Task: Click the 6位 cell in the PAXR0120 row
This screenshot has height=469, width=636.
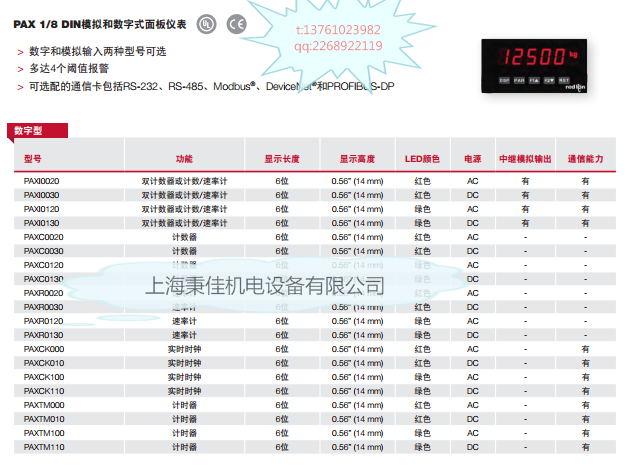Action: coord(282,321)
